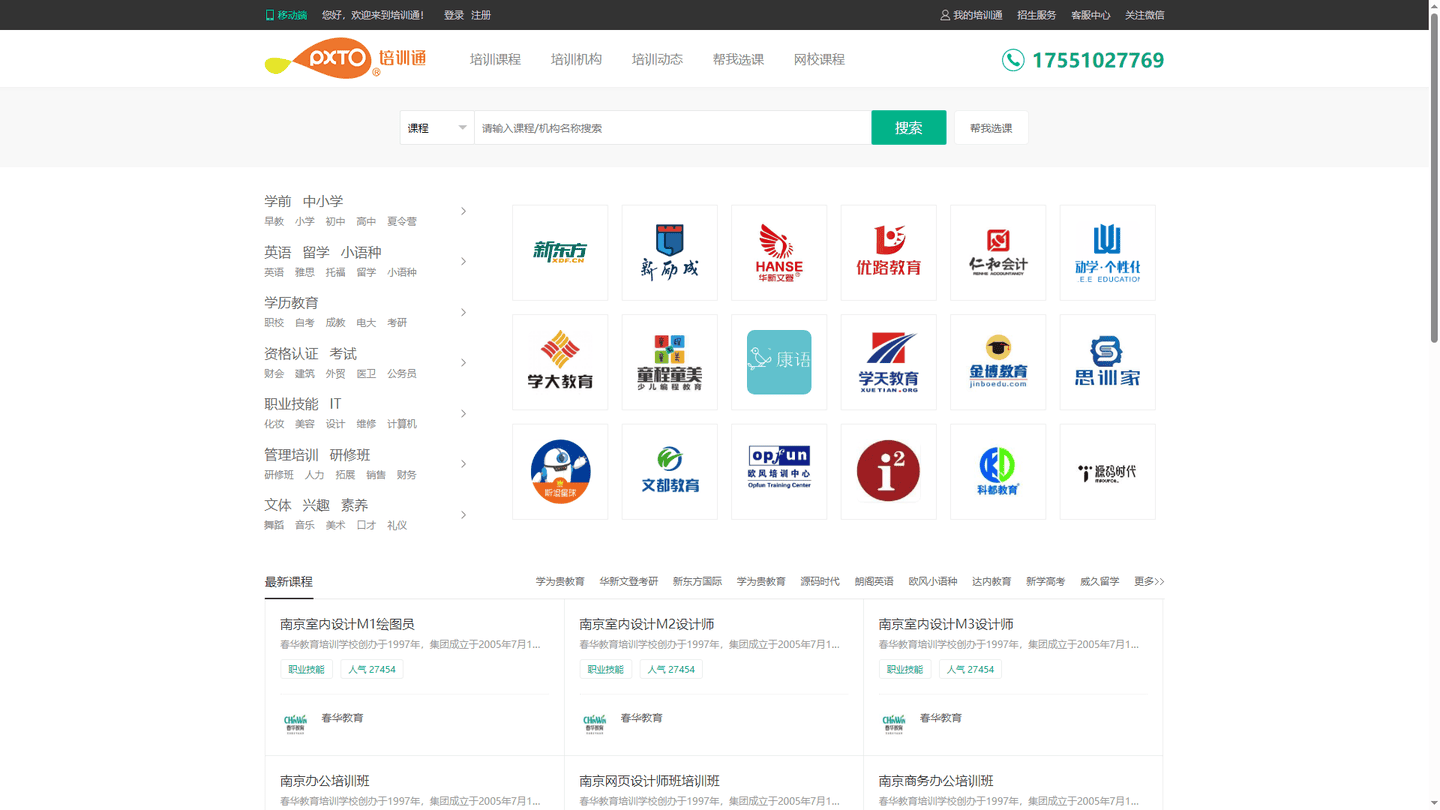Show more institutions via 更多>>
Viewport: 1440px width, 810px height.
tap(1149, 581)
